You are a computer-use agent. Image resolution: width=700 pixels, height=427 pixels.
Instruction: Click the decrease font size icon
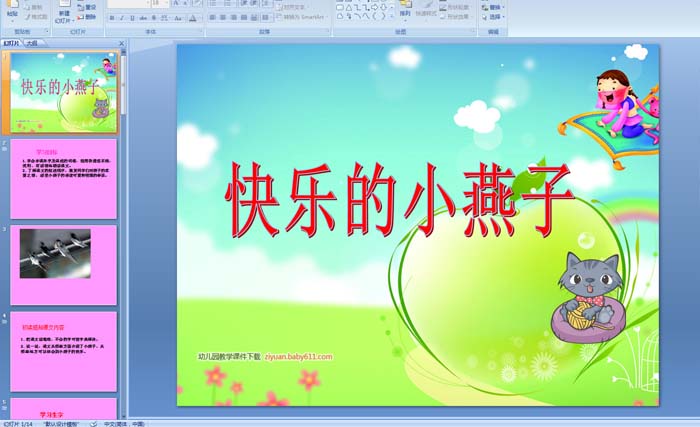[185, 4]
